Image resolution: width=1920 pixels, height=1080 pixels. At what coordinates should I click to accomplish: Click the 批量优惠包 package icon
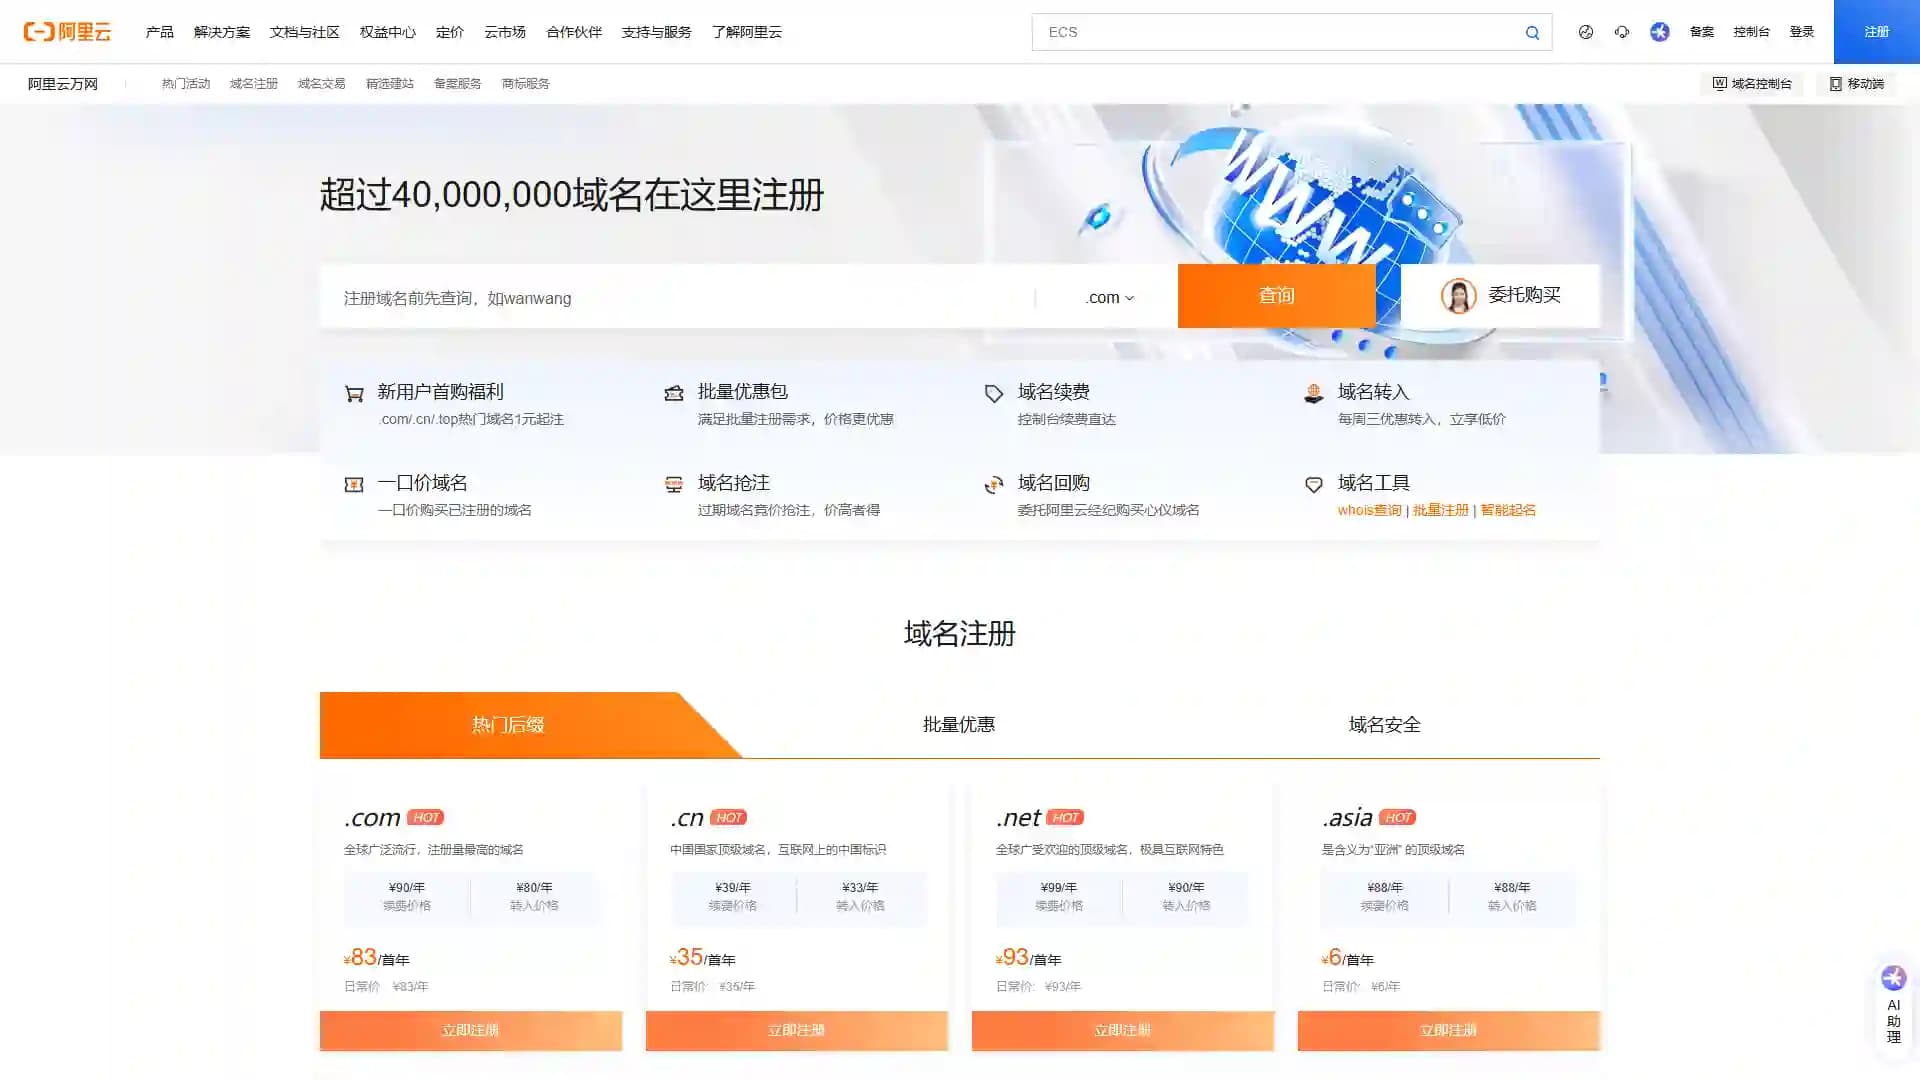[674, 394]
